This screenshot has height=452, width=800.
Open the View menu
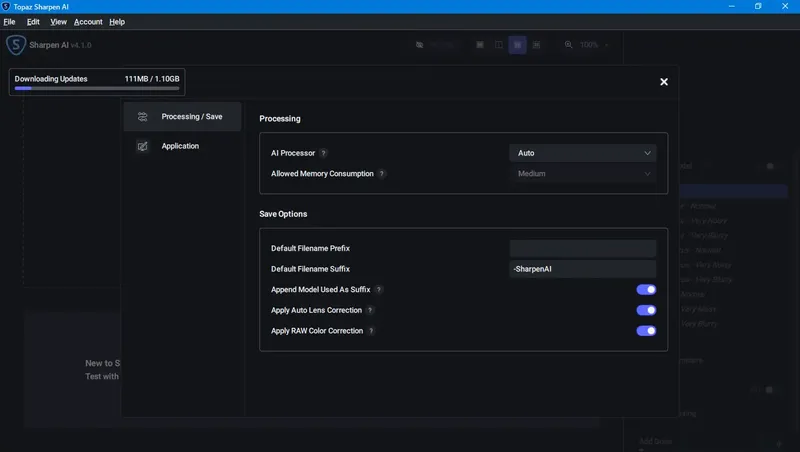click(x=58, y=22)
